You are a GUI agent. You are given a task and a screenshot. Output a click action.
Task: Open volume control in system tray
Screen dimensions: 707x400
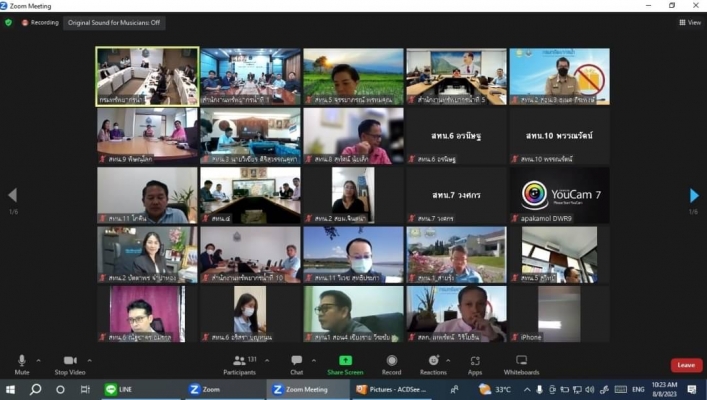tap(589, 389)
